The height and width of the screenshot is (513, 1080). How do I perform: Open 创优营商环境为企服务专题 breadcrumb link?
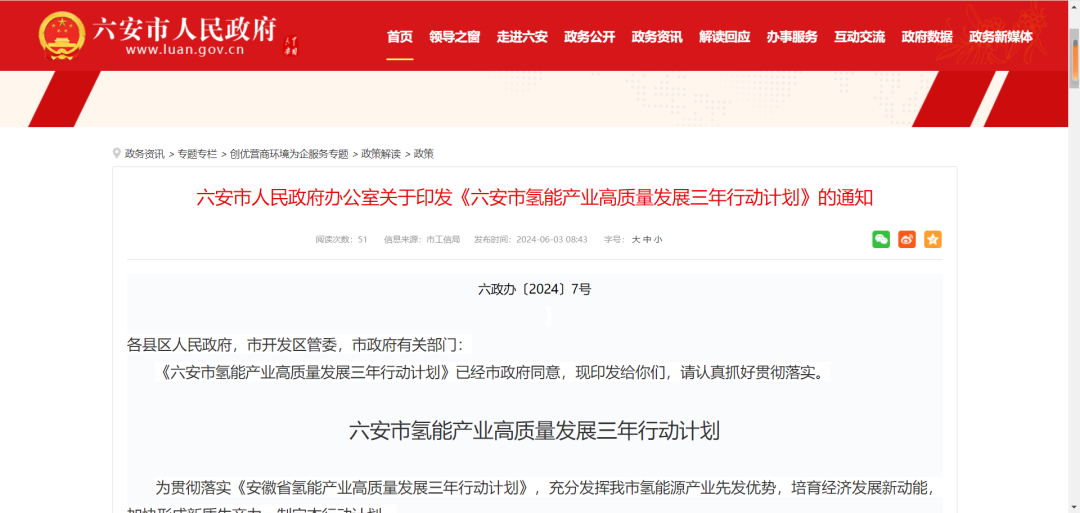pos(289,154)
